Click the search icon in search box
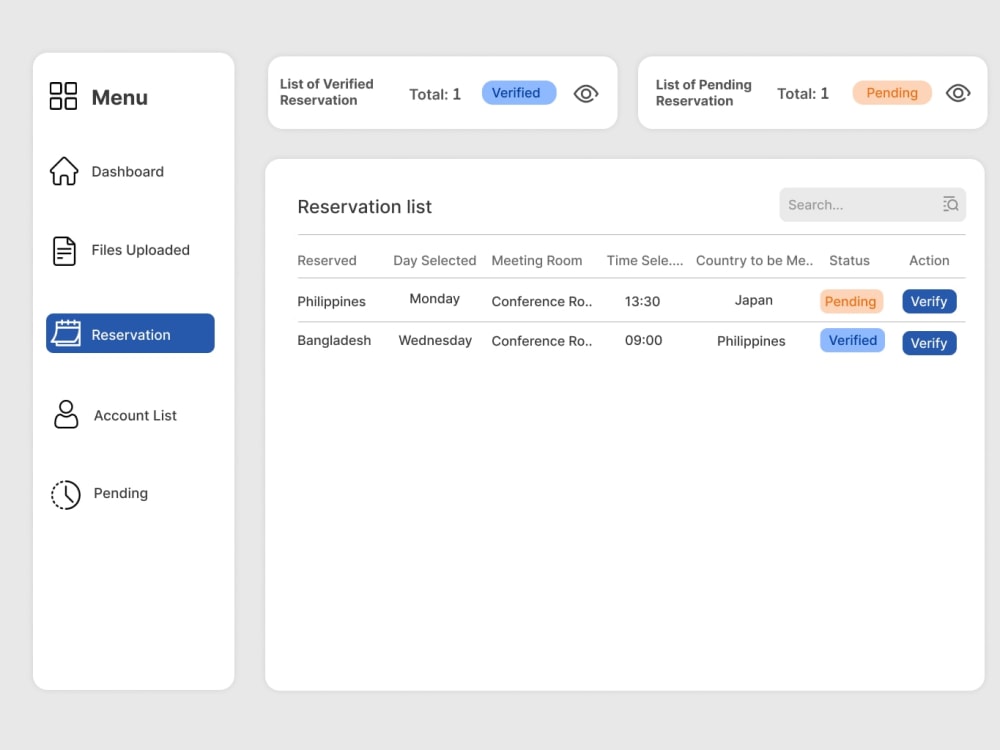 [x=950, y=204]
